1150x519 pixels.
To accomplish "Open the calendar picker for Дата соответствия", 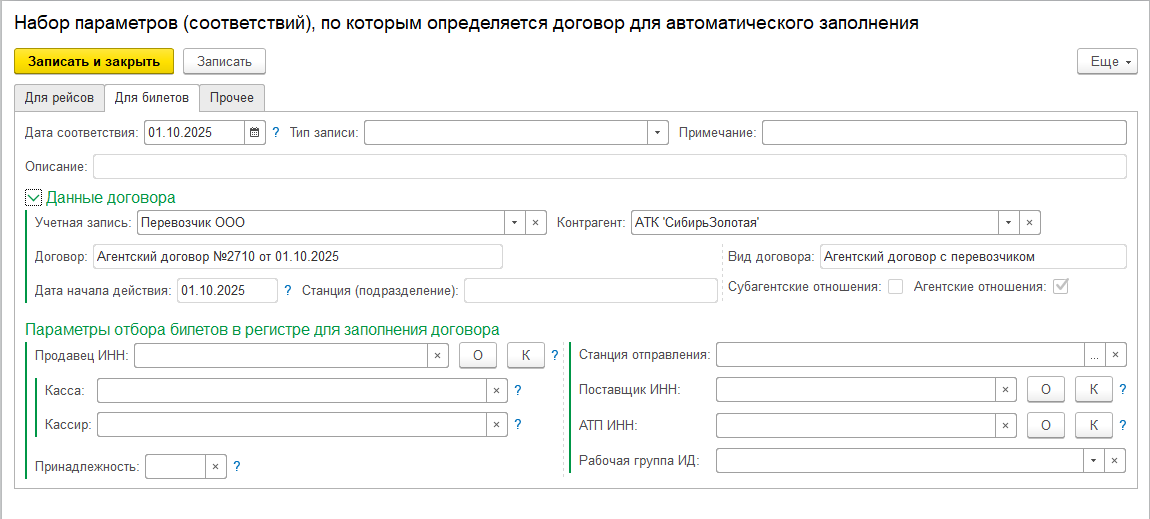I will 255,133.
